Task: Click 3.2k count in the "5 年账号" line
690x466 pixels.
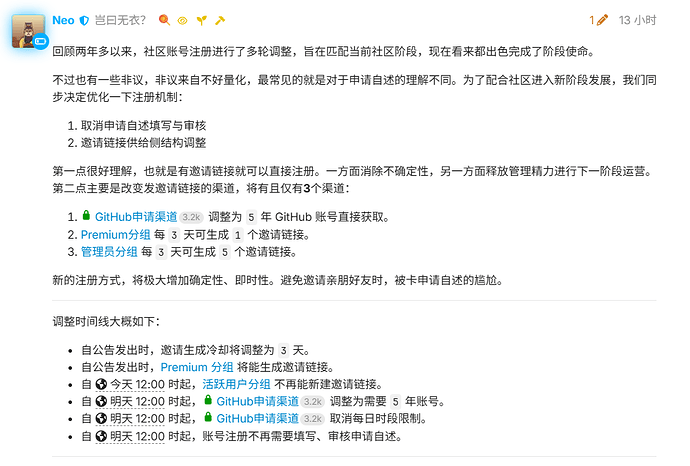Action: coord(313,402)
